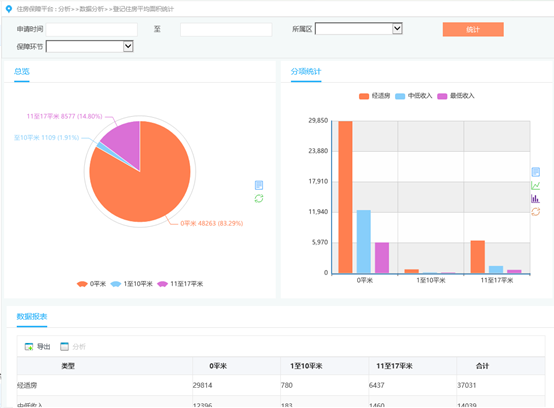Click the 导出 button label
554x408 pixels.
(x=44, y=347)
